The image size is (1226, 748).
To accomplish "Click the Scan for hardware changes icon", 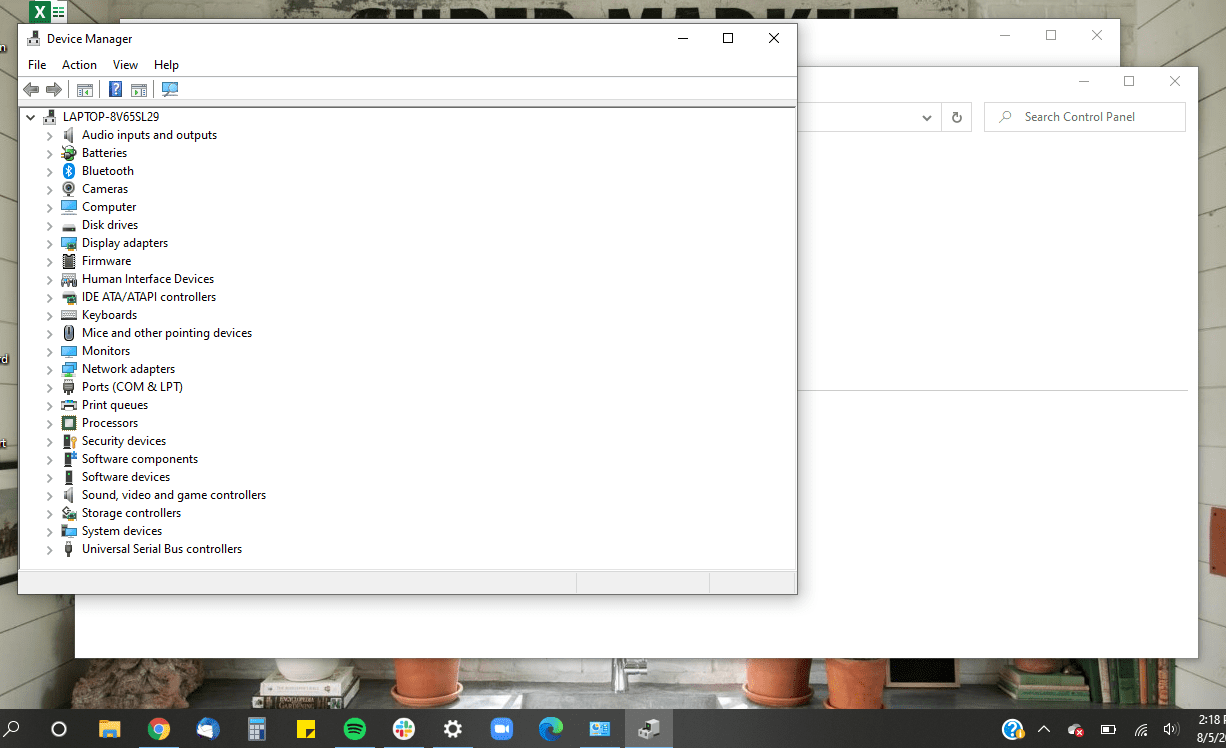I will tap(170, 89).
